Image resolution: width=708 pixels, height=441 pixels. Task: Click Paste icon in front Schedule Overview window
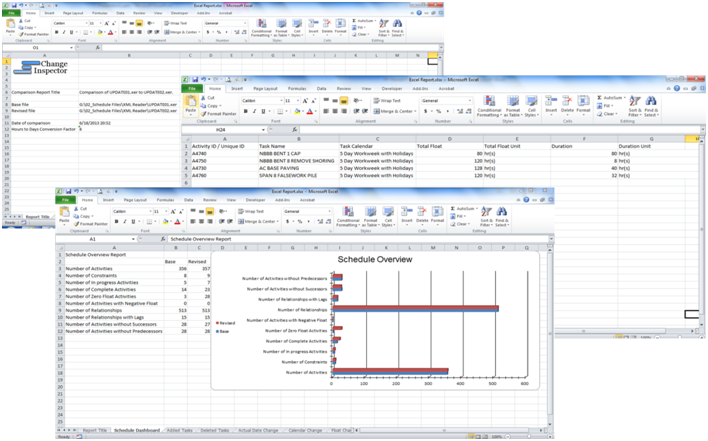pos(65,212)
